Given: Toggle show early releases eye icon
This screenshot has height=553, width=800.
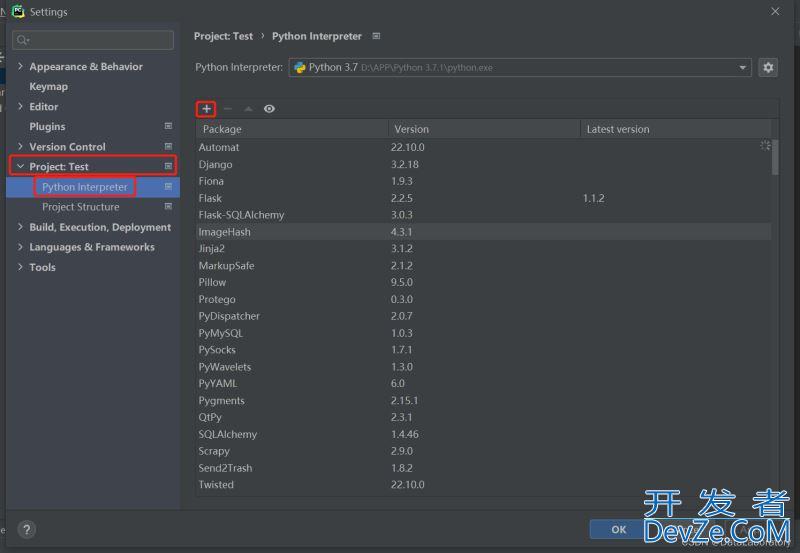Looking at the screenshot, I should tap(269, 109).
